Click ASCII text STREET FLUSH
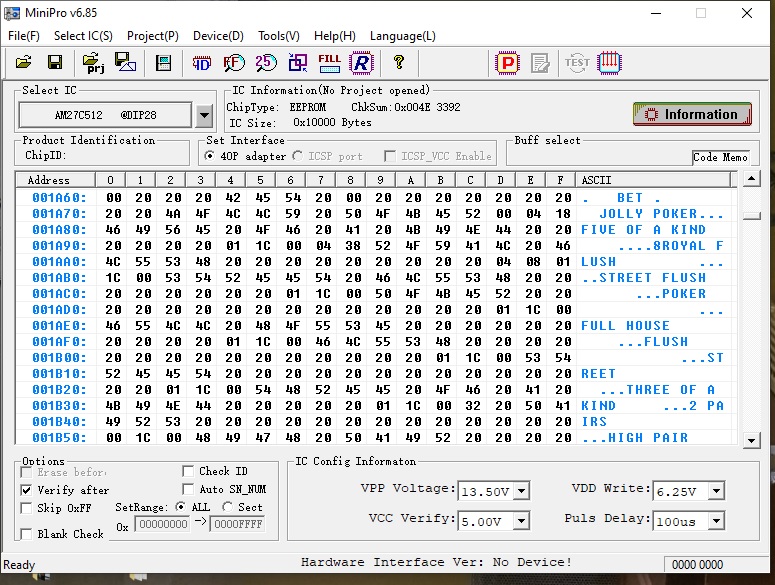This screenshot has width=775, height=585. pyautogui.click(x=652, y=278)
